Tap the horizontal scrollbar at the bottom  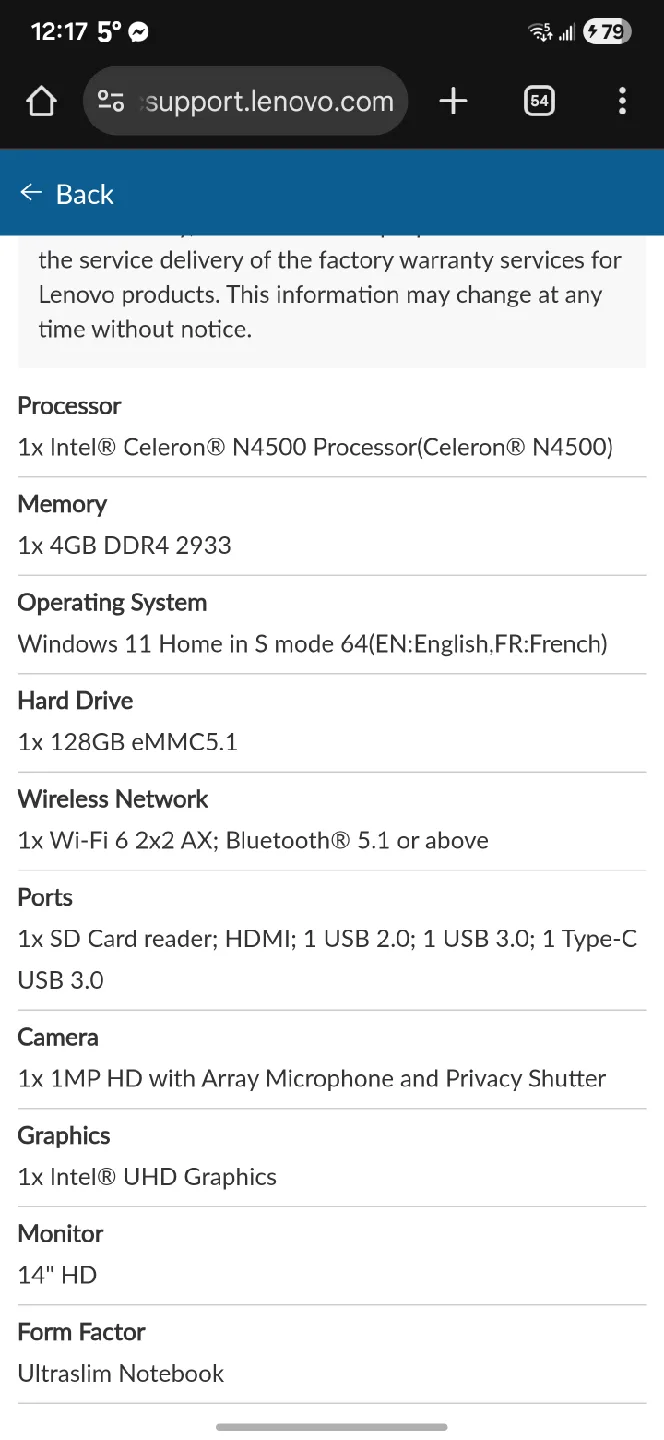coord(332,1427)
